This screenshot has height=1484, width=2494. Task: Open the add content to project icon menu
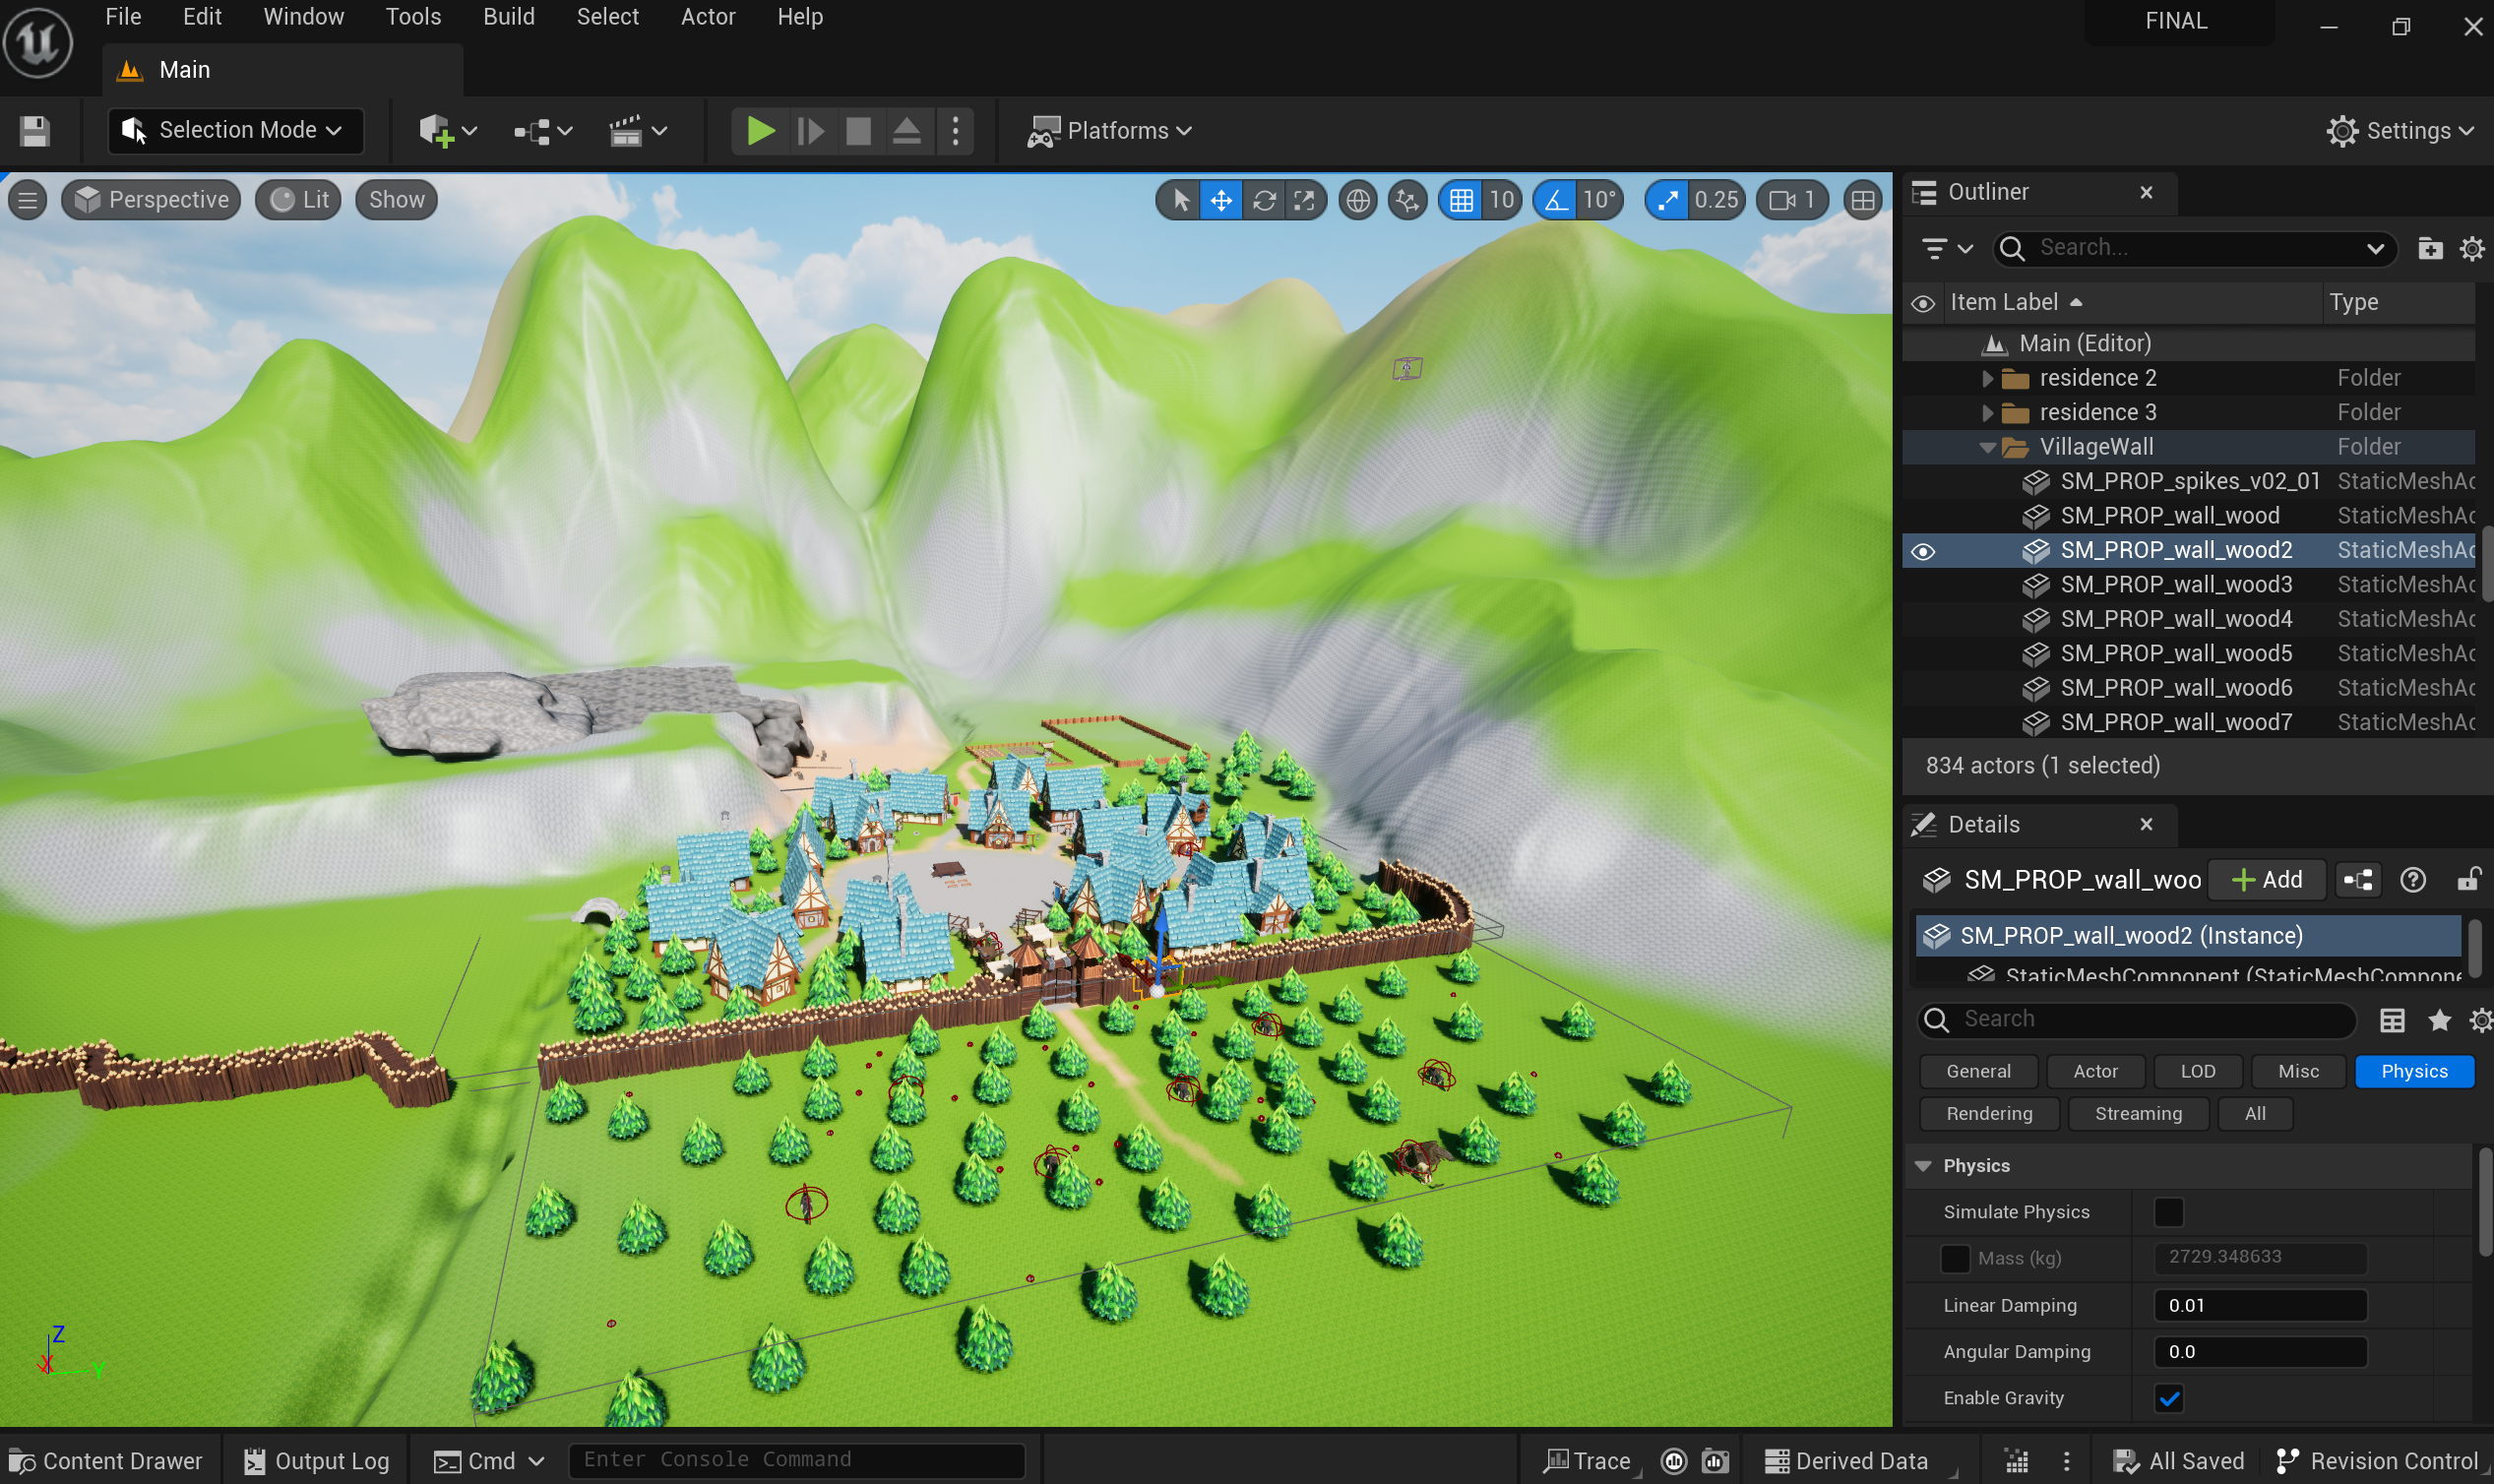coord(447,131)
